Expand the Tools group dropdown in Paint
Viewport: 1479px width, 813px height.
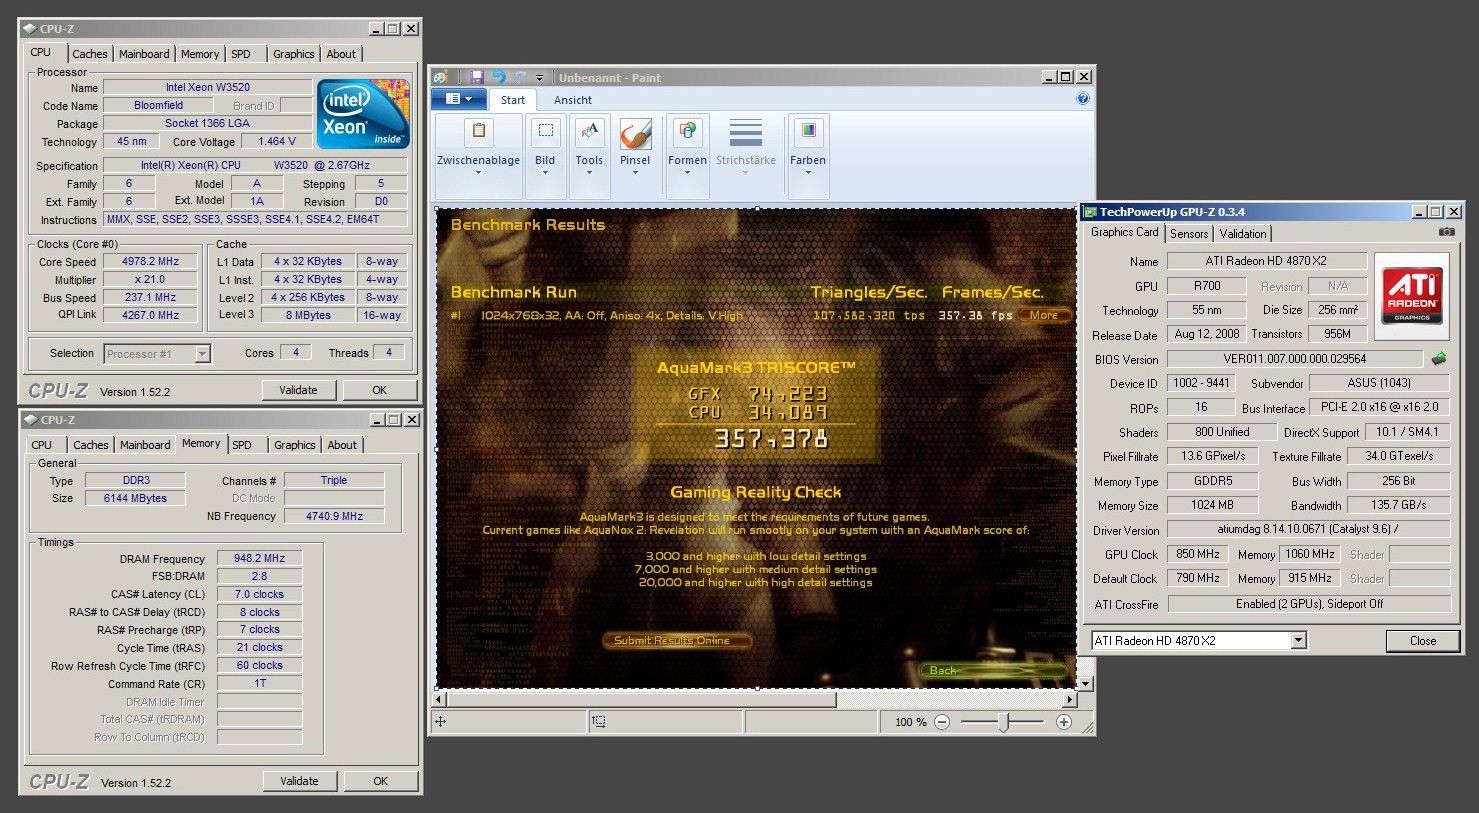pos(589,173)
